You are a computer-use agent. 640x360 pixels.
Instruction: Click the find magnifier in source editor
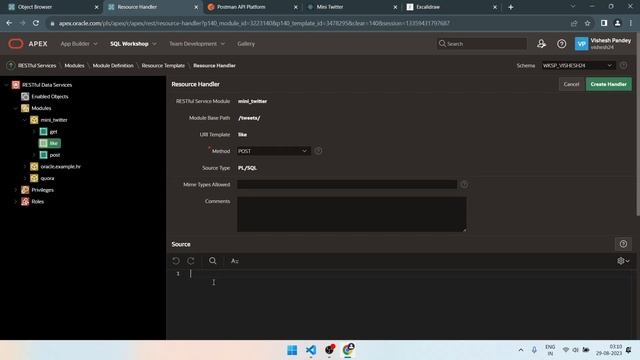[213, 260]
